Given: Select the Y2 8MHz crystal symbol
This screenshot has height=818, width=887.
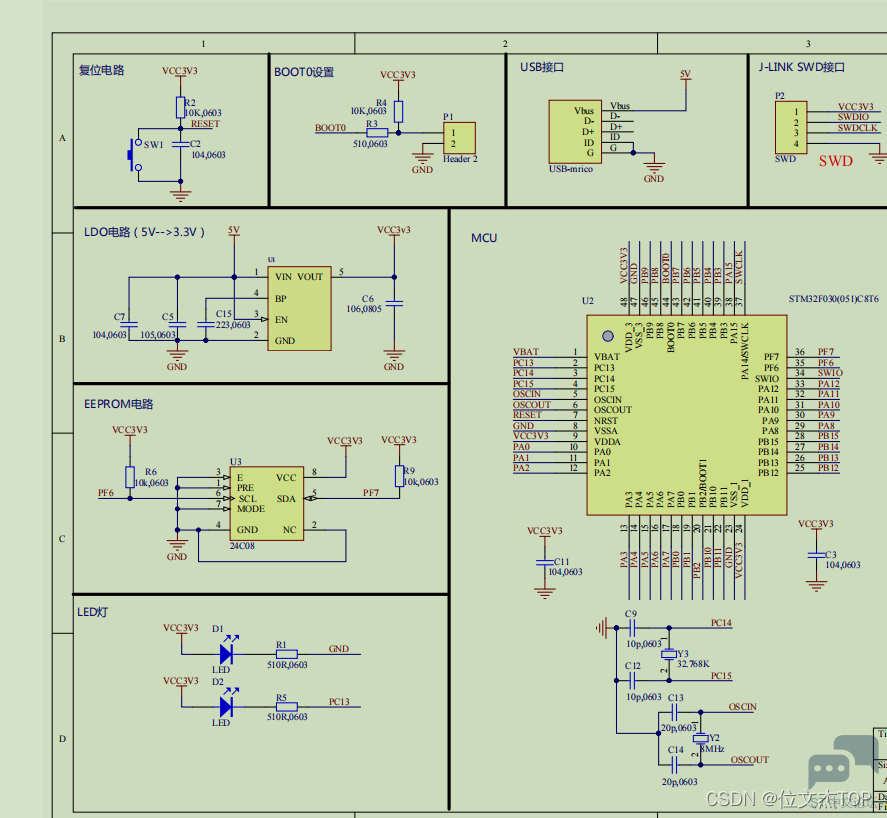Looking at the screenshot, I should (700, 738).
